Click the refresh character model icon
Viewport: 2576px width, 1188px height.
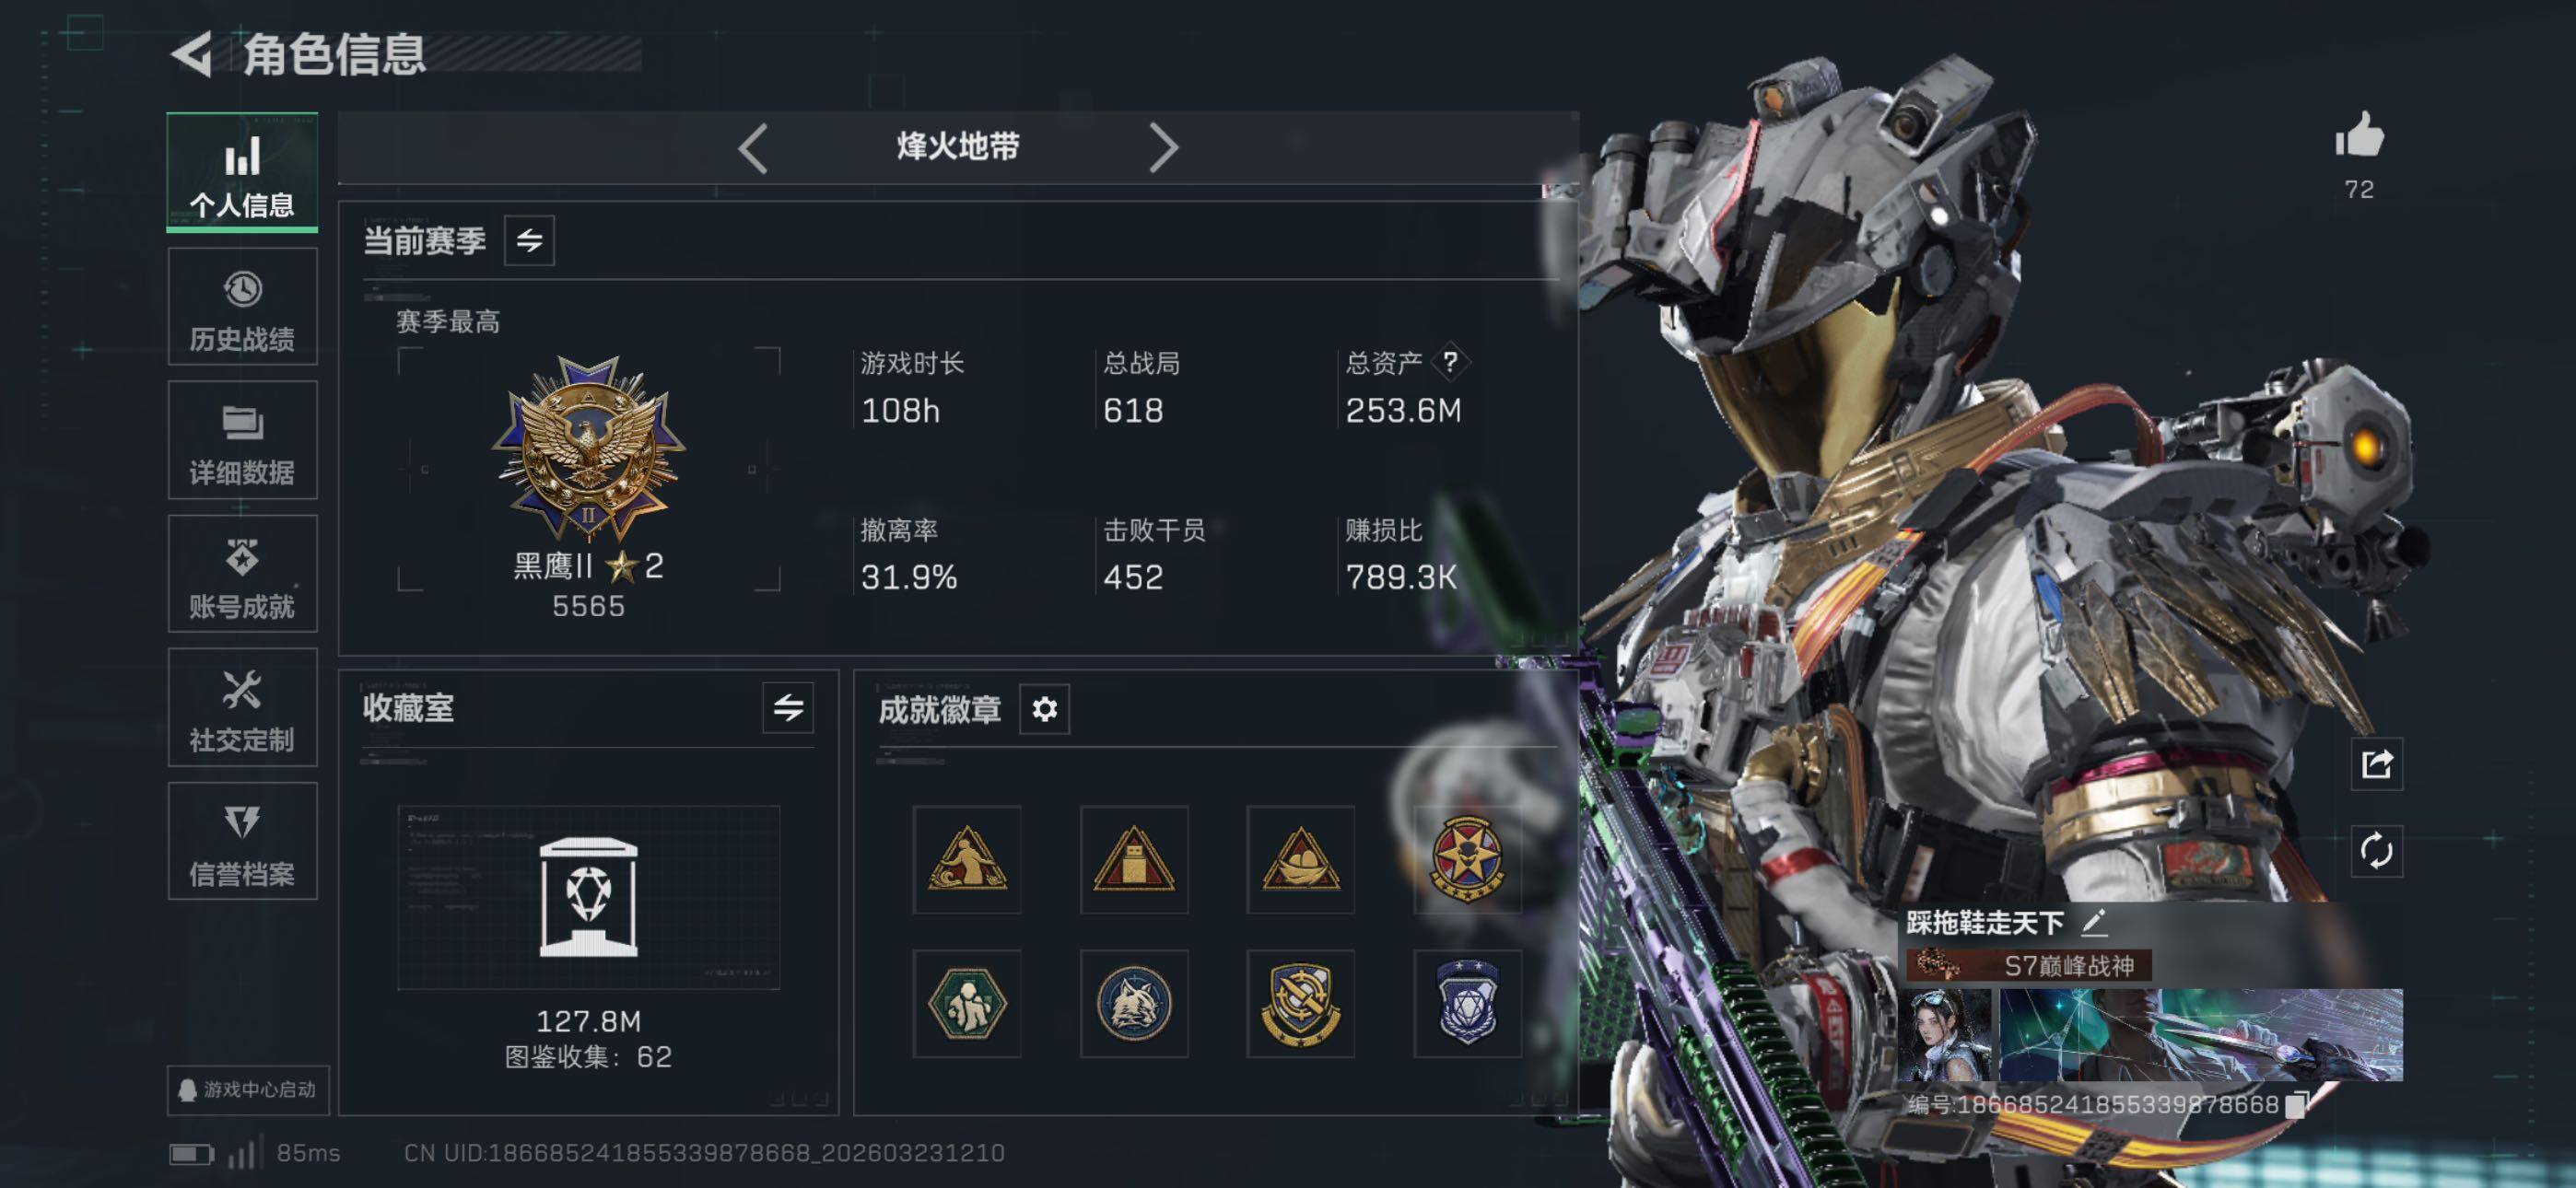pos(2376,851)
